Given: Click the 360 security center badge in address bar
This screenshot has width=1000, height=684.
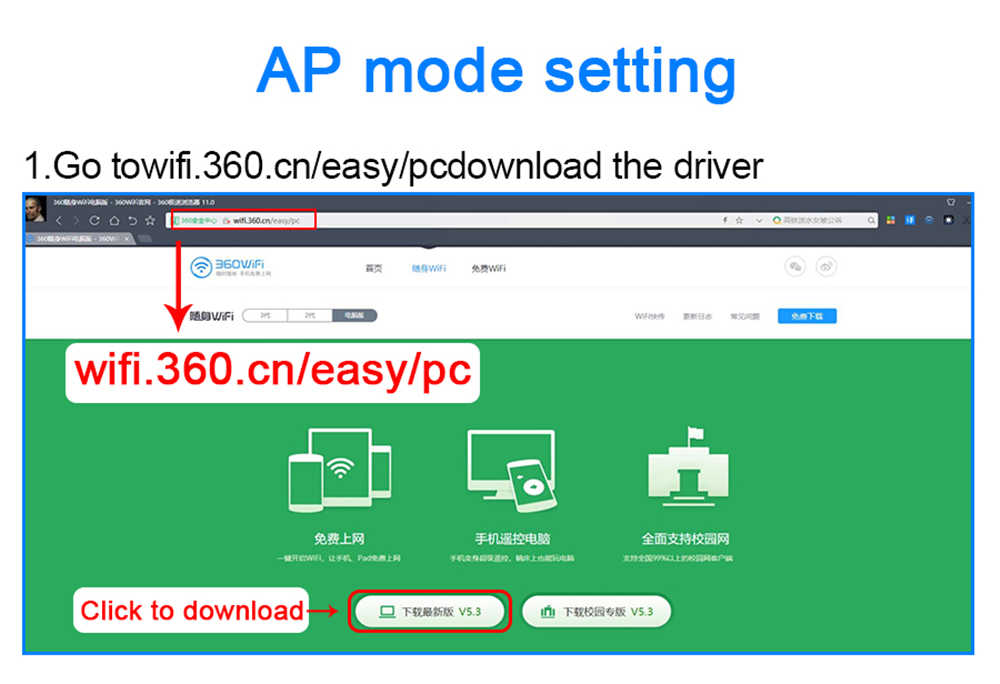Looking at the screenshot, I should coord(195,221).
